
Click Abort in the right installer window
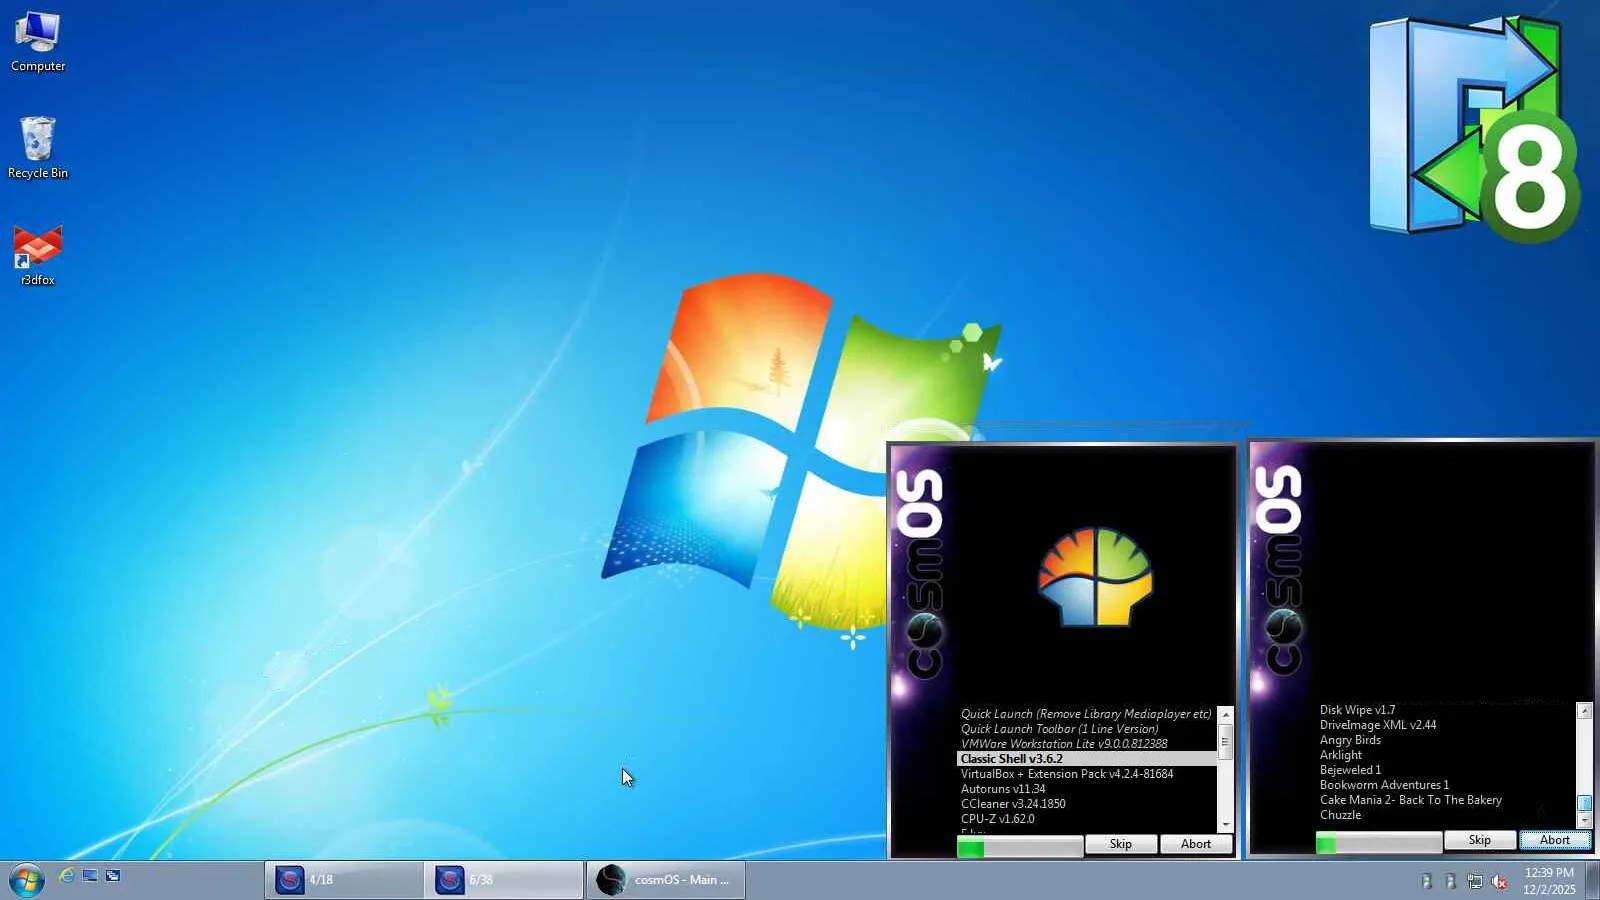coord(1555,840)
